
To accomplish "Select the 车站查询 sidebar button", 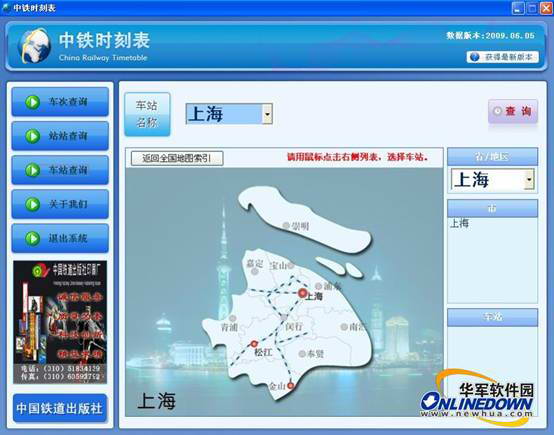I will pyautogui.click(x=60, y=170).
